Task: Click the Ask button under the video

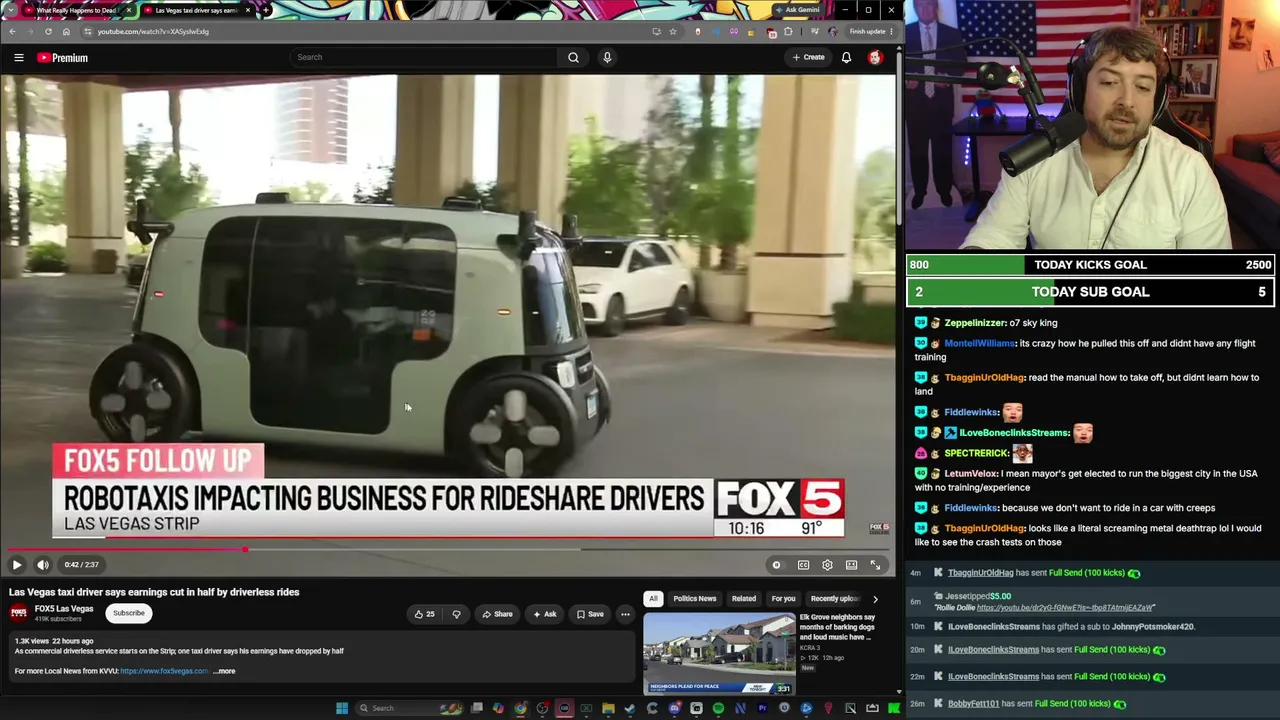Action: pyautogui.click(x=545, y=614)
